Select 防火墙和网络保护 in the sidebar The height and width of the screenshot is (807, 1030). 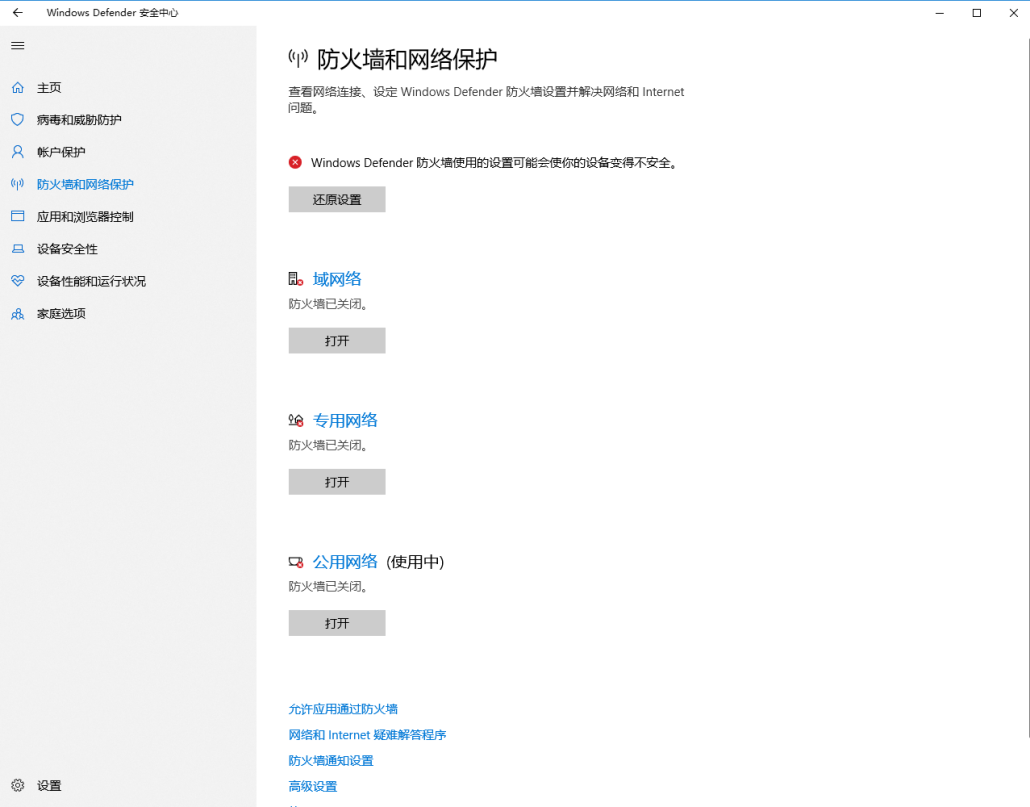(x=85, y=184)
